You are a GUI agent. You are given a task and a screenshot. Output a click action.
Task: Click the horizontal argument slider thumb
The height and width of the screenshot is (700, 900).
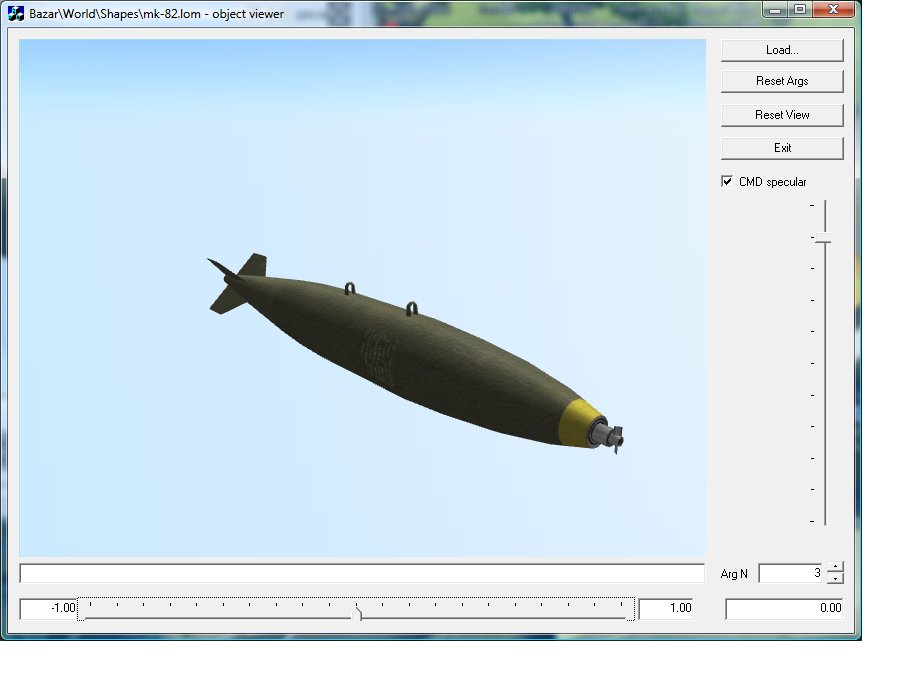[358, 613]
